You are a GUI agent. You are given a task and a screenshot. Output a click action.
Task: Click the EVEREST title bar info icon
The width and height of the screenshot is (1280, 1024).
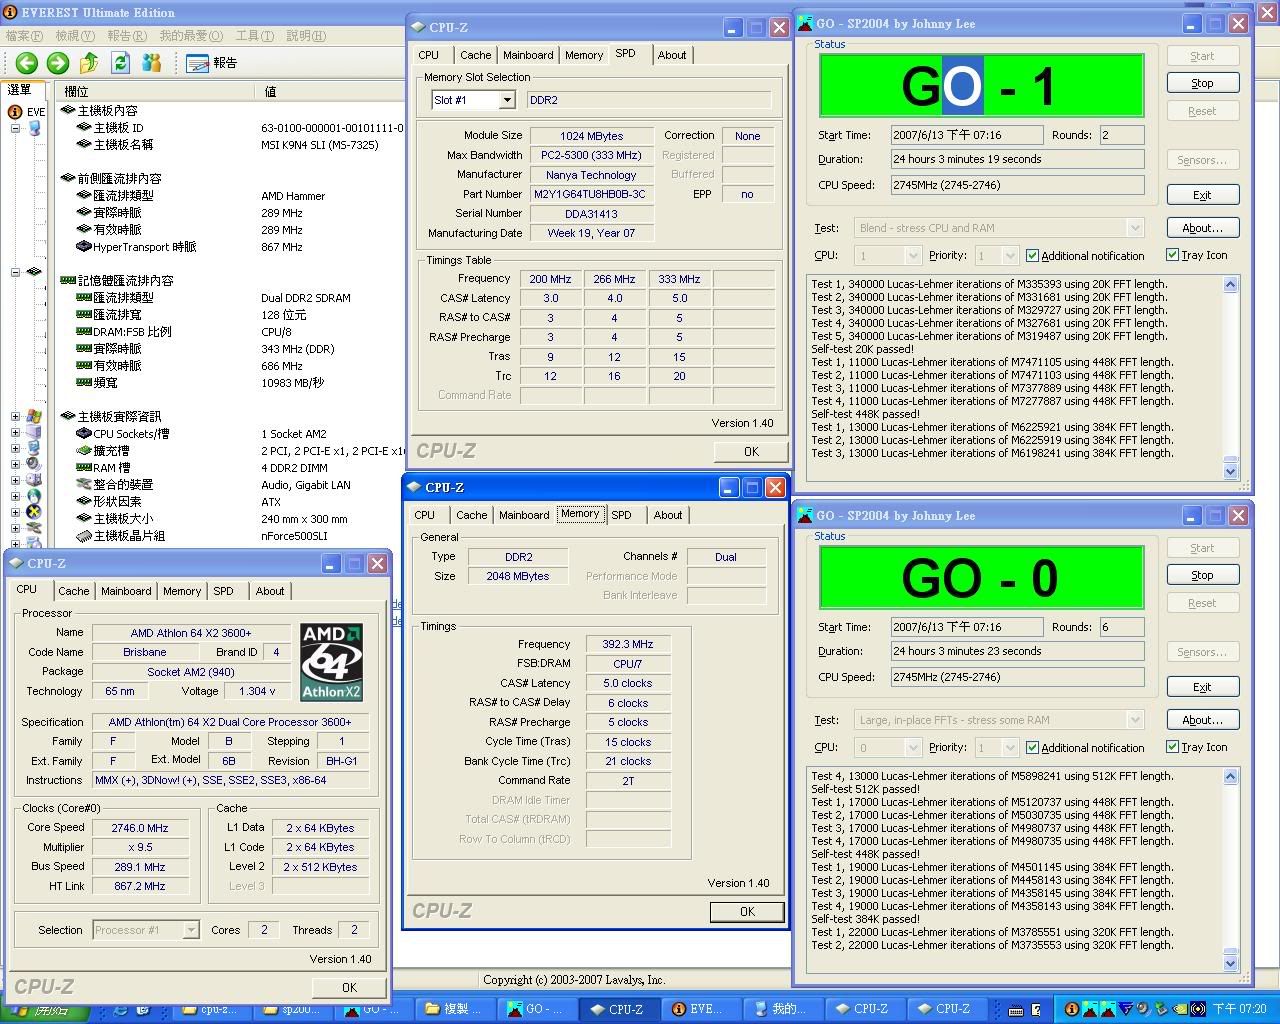coord(11,12)
